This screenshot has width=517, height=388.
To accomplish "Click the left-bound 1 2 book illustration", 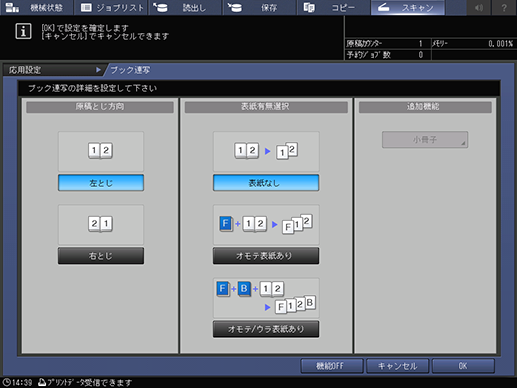I will (x=101, y=151).
